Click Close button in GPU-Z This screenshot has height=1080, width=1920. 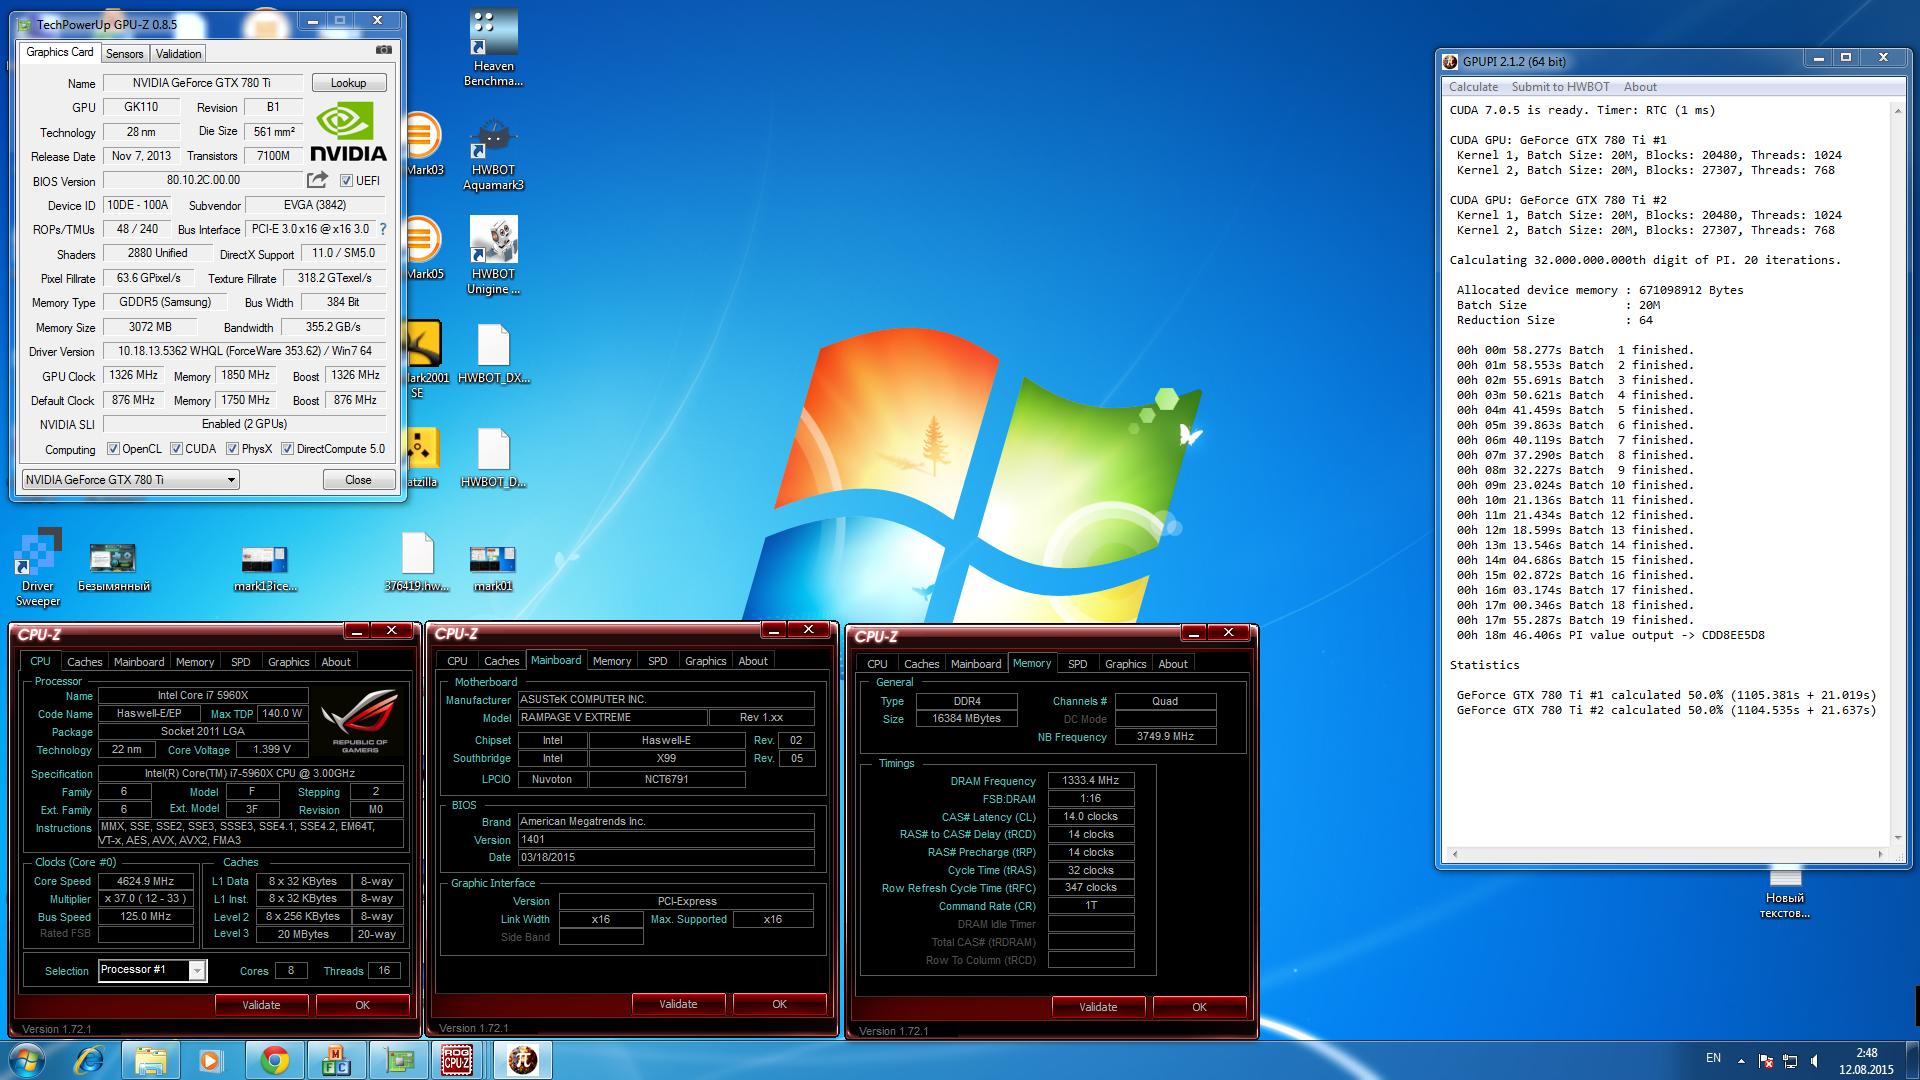358,480
